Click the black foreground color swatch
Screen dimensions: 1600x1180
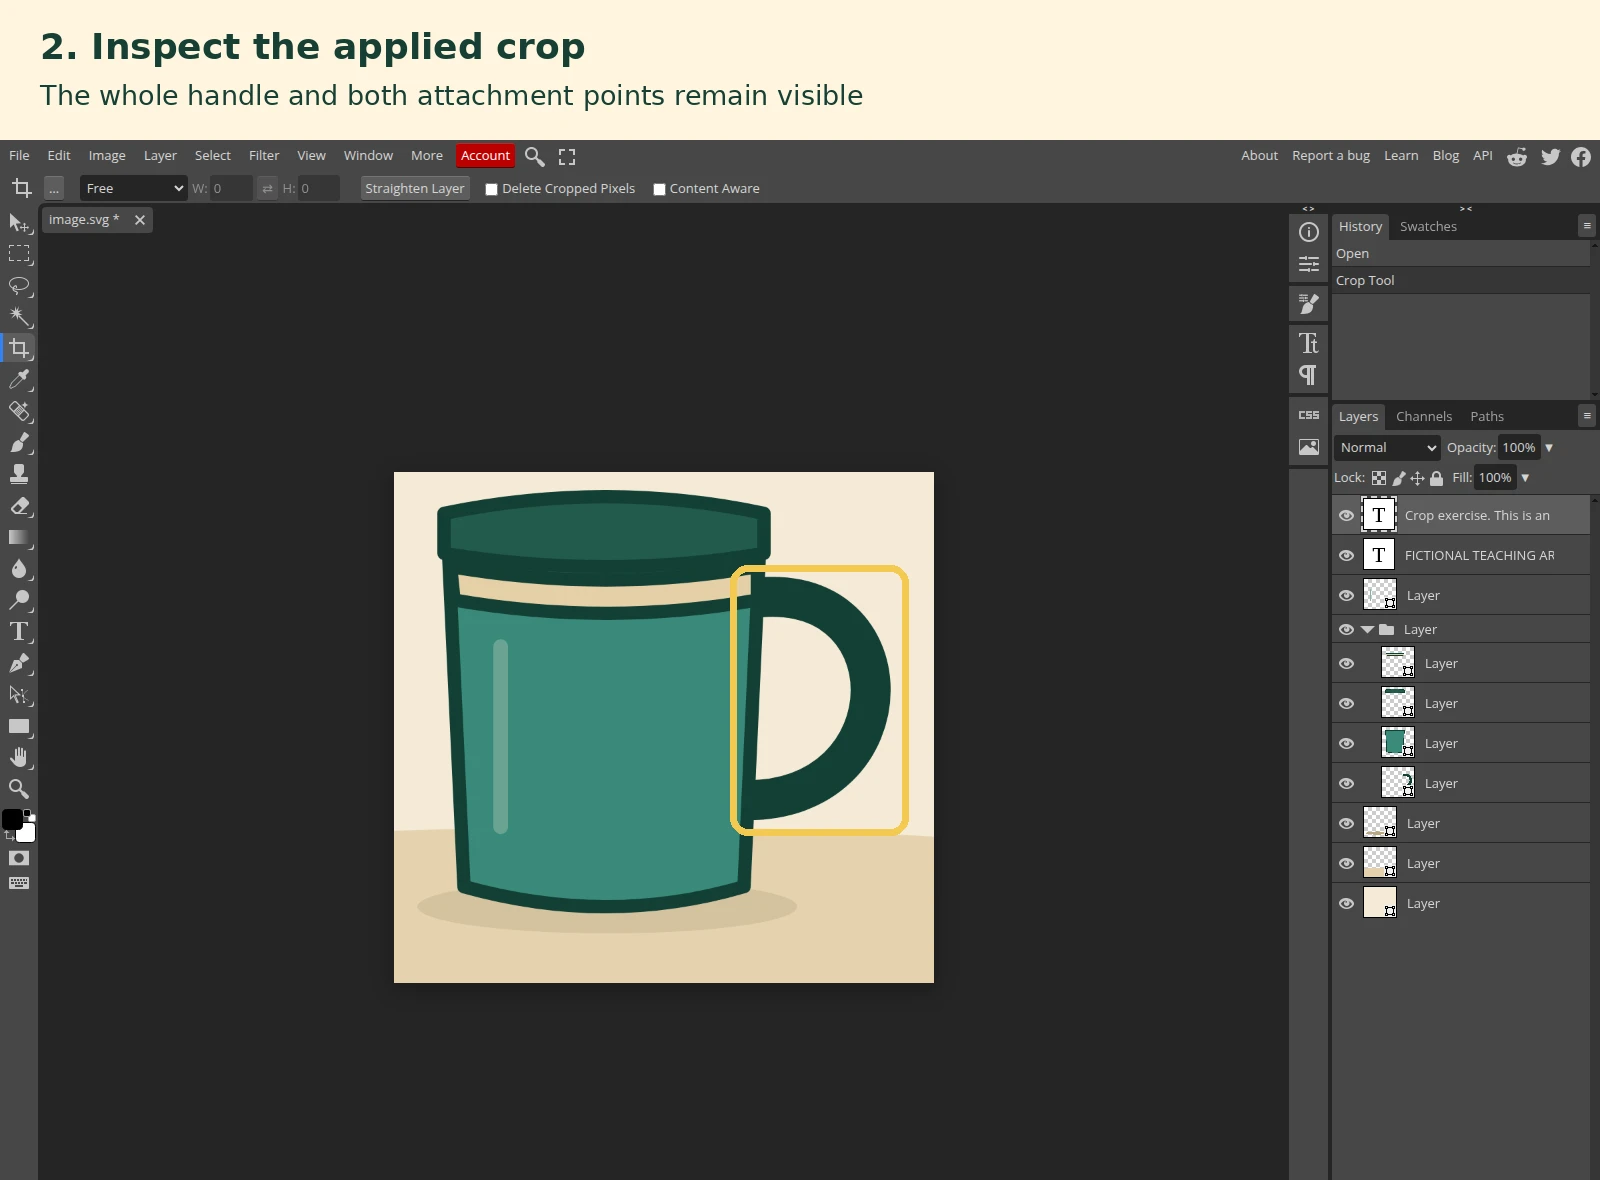[12, 820]
